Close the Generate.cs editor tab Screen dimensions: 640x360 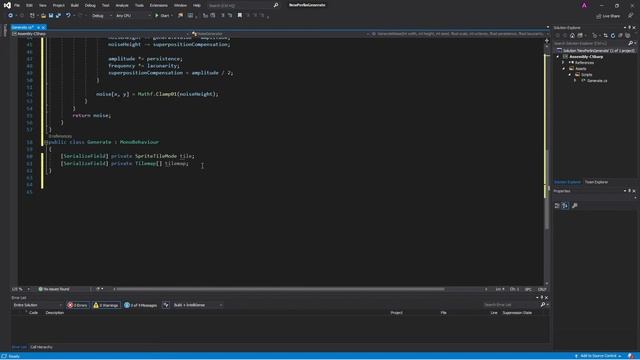[43, 27]
